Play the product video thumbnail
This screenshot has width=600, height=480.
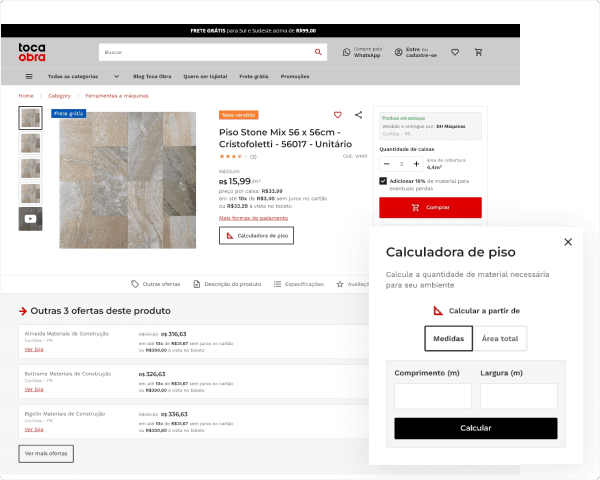click(x=31, y=219)
